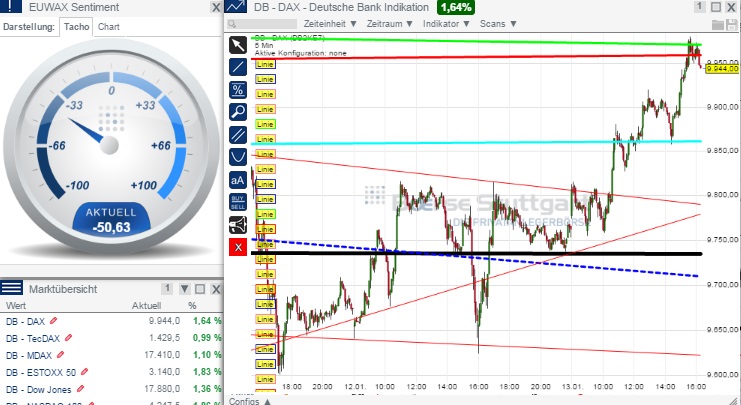Sort by the Aktuell column header
This screenshot has height=405, width=741.
point(146,305)
